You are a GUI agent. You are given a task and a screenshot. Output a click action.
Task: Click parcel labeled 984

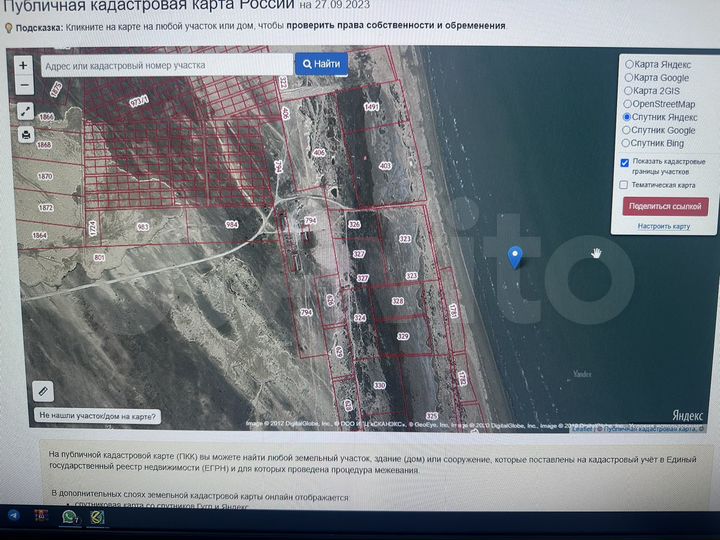[231, 224]
